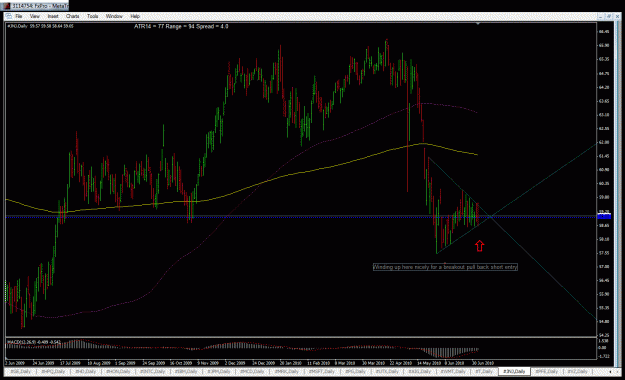625x380 pixels.
Task: Switch to the #WMT,Daily chart tab
Action: 452,371
